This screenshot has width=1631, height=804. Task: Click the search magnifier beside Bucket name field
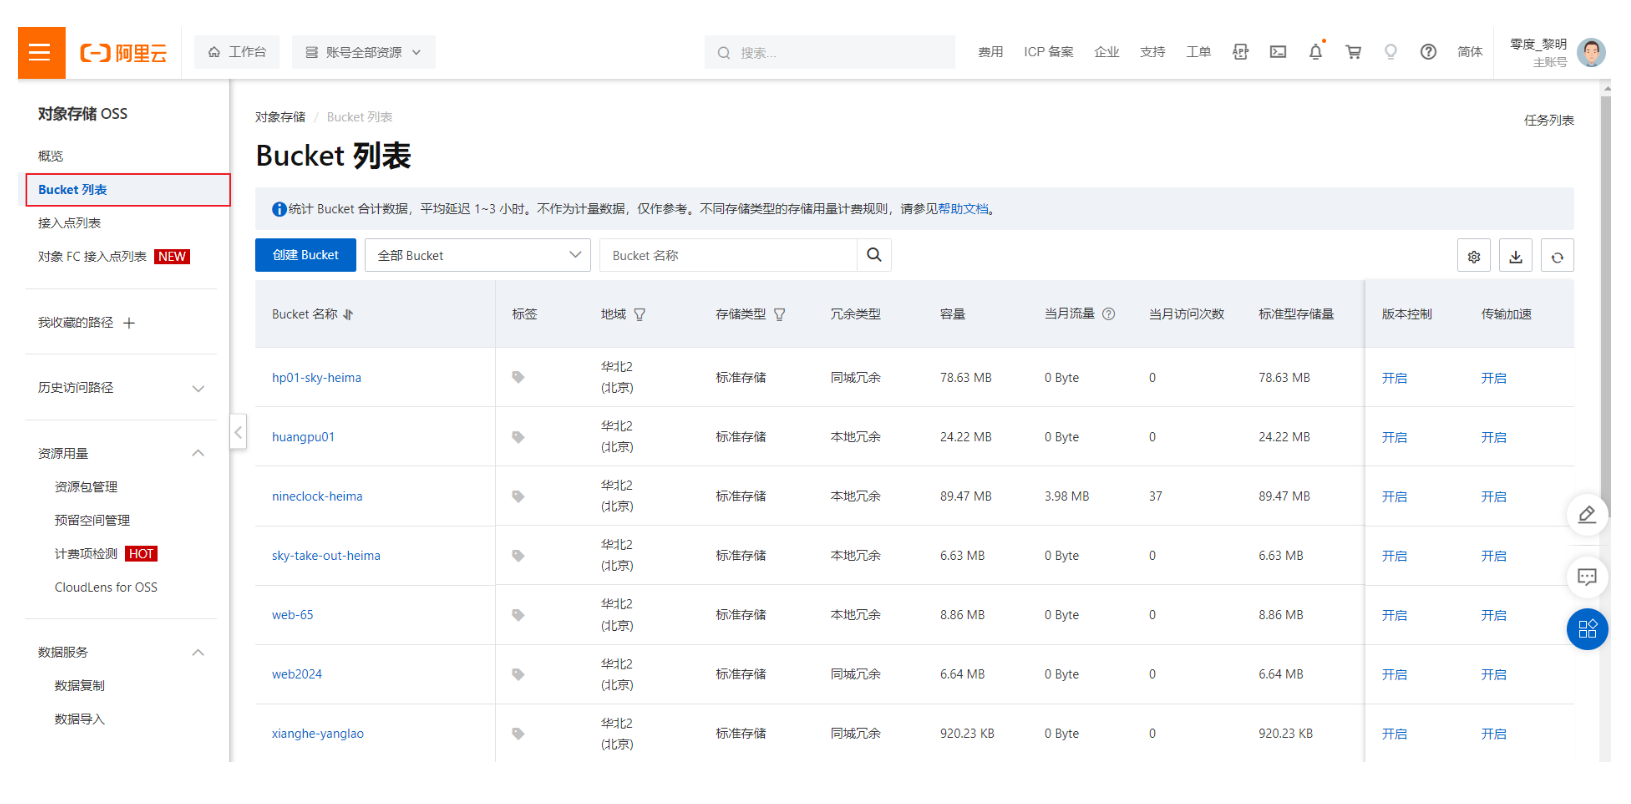tap(874, 255)
